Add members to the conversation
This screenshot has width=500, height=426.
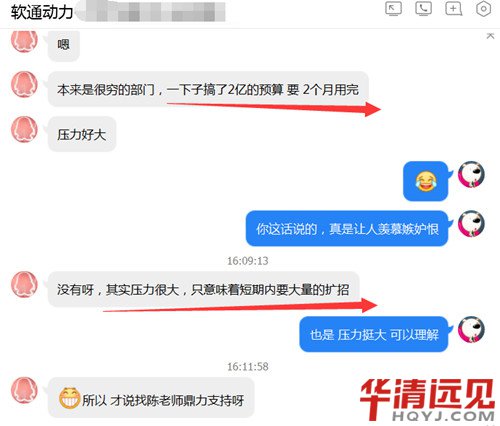pos(454,9)
